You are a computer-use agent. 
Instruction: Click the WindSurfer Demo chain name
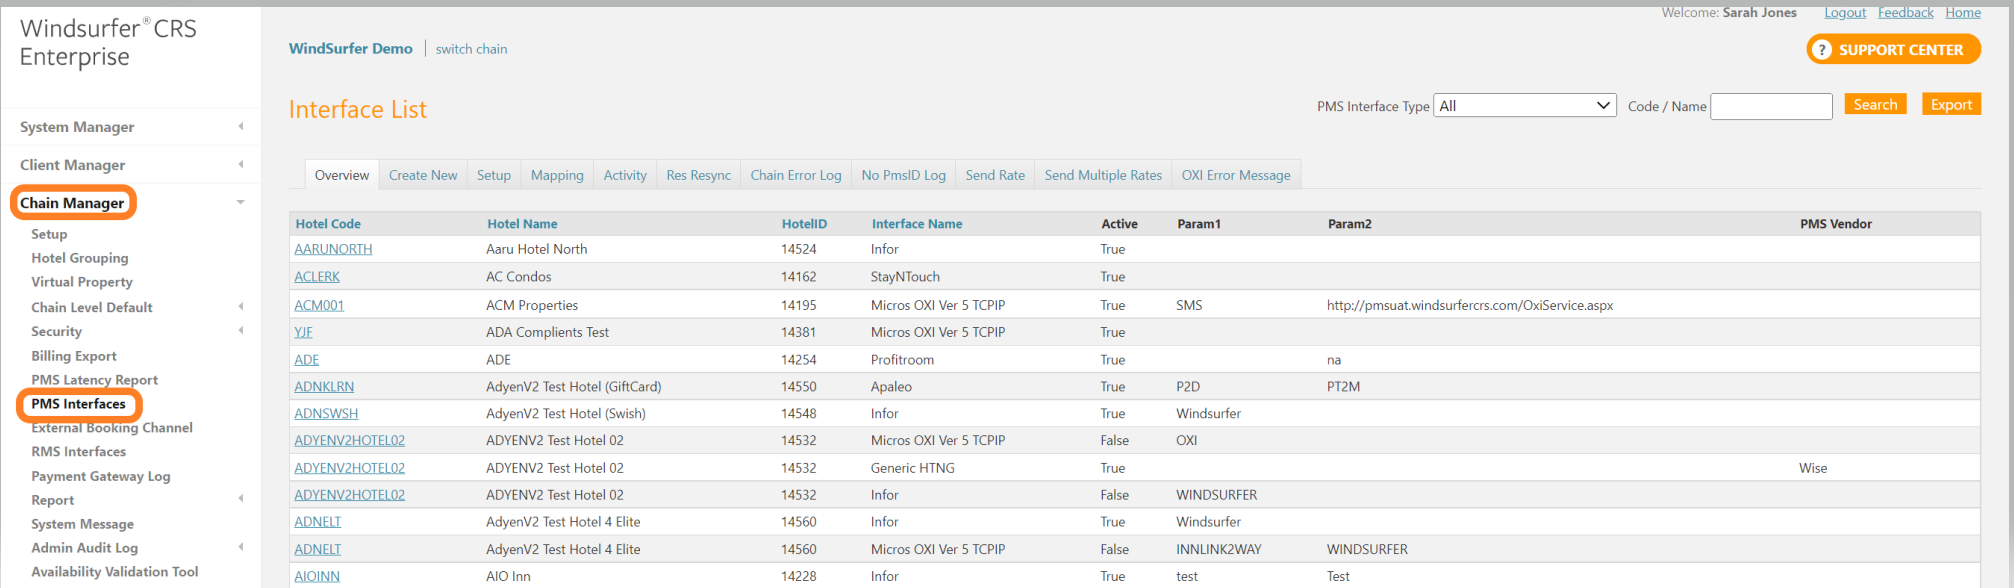[351, 49]
